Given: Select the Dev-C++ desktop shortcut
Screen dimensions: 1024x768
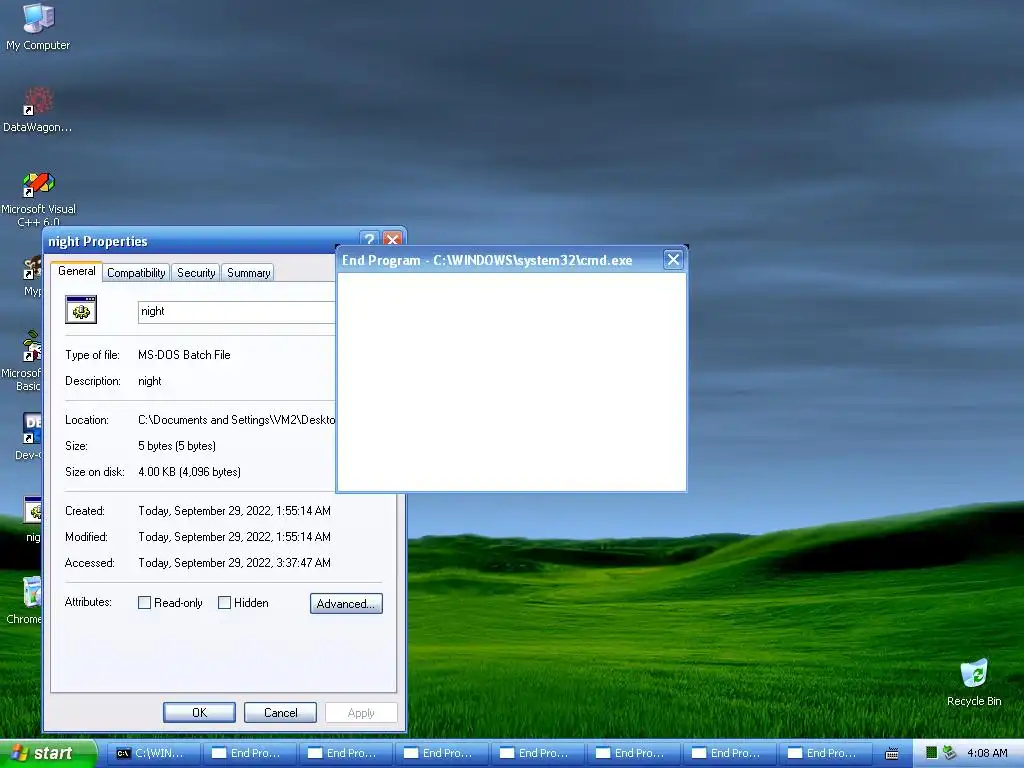Looking at the screenshot, I should click(29, 436).
